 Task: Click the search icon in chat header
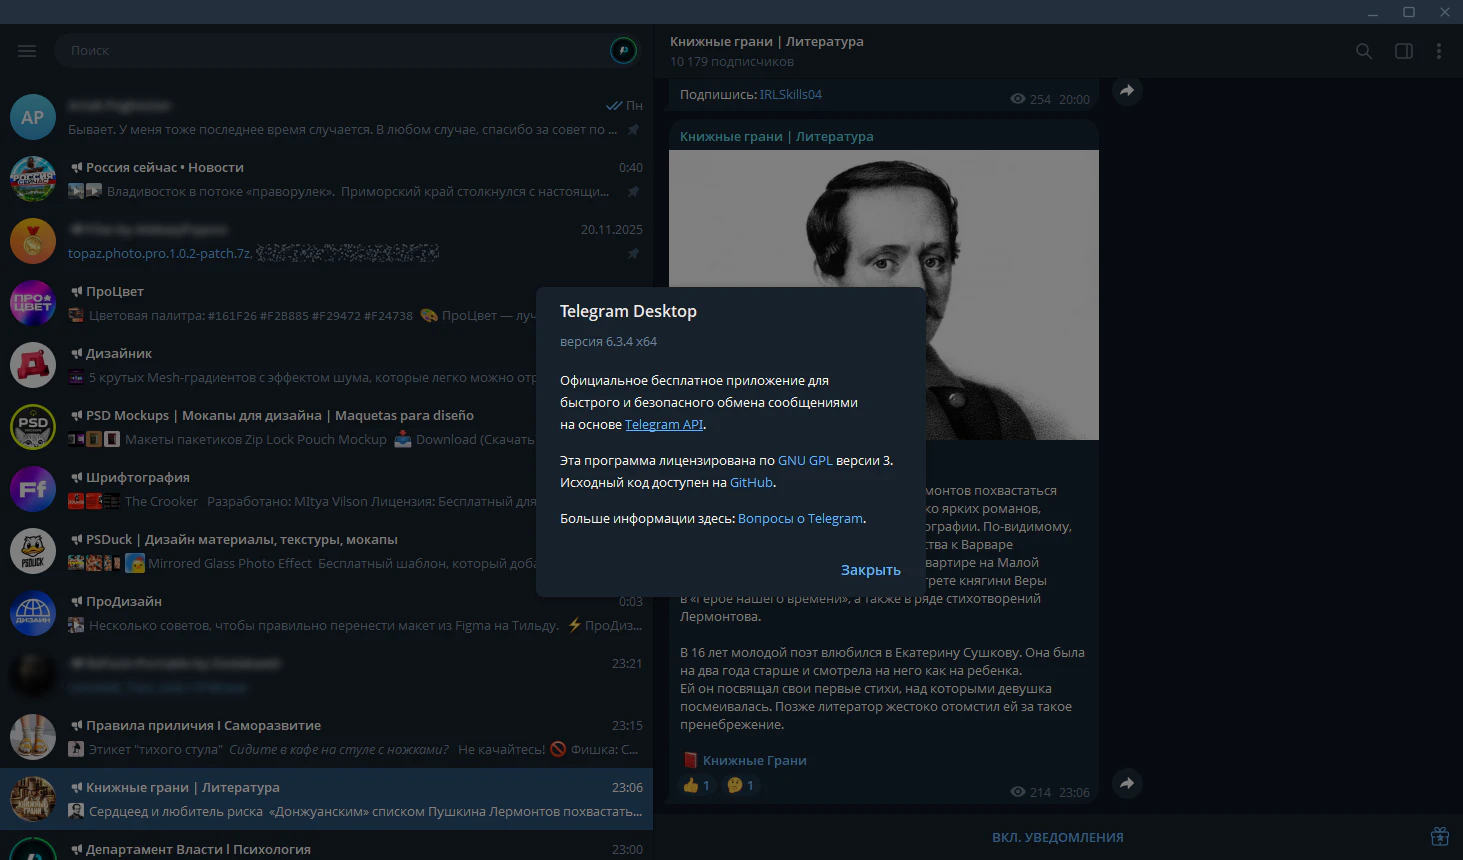1363,51
